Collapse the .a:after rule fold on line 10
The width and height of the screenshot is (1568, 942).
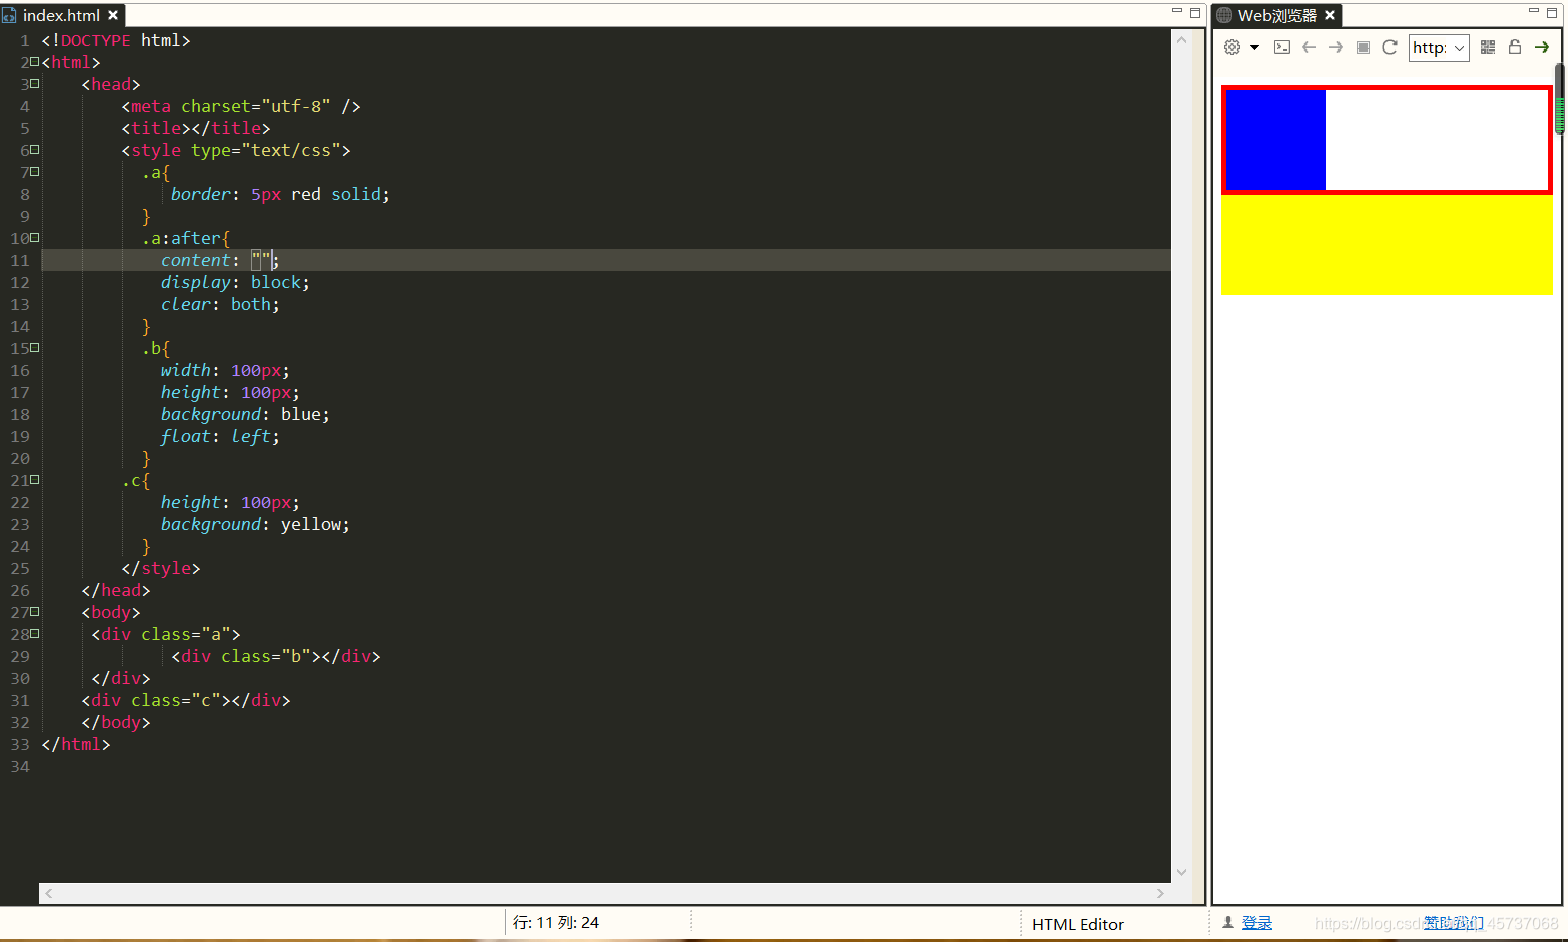[35, 238]
